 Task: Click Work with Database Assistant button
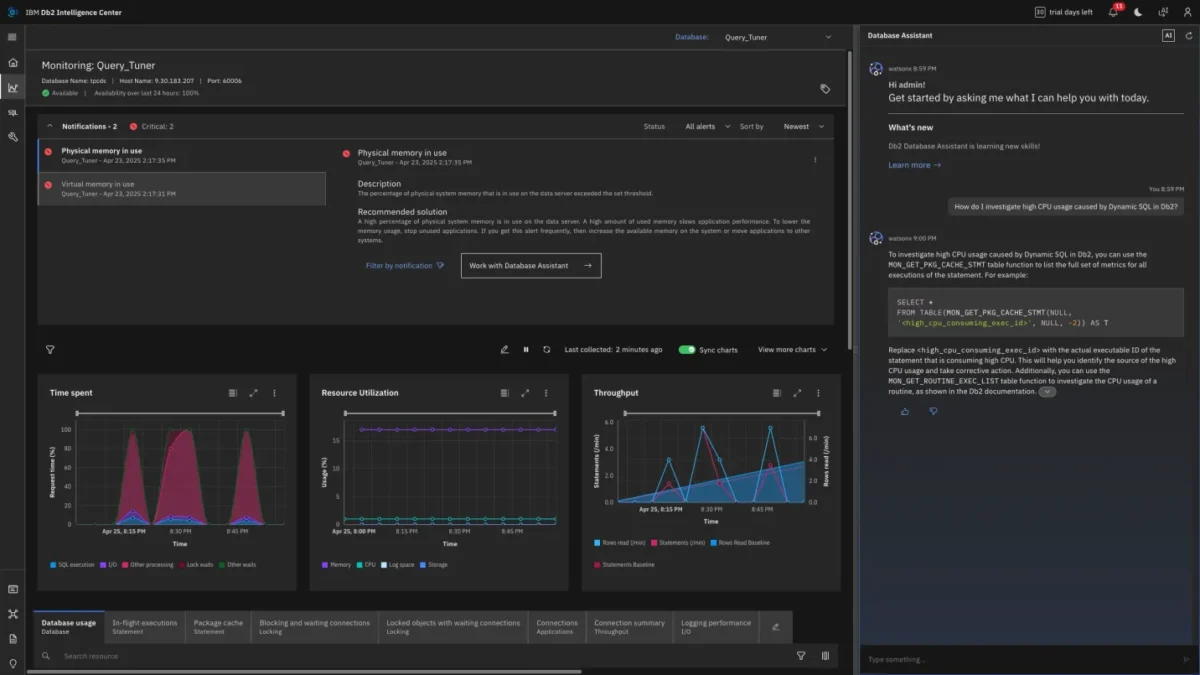point(531,265)
